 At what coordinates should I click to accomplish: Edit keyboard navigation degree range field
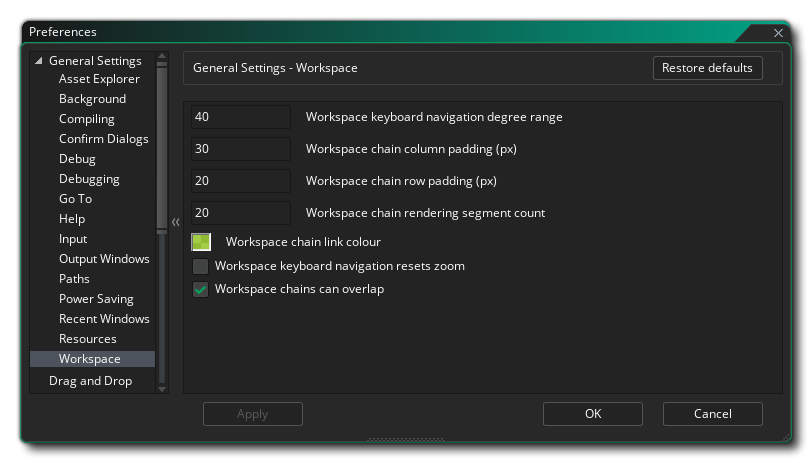click(241, 117)
